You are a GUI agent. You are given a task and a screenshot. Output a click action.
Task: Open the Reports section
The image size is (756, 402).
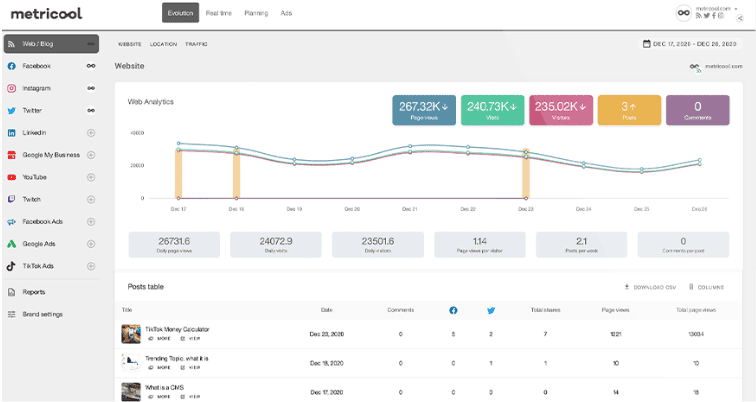click(x=35, y=292)
